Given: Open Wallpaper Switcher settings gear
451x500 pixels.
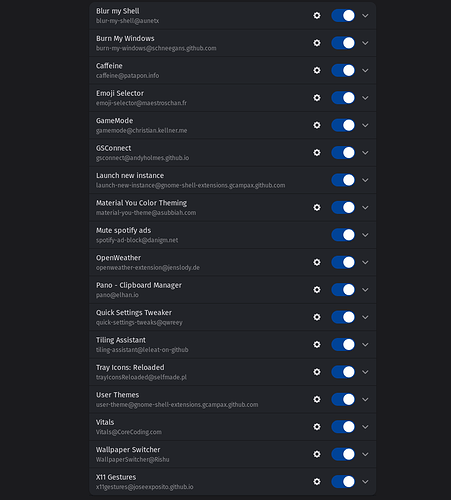Looking at the screenshot, I should [x=317, y=454].
